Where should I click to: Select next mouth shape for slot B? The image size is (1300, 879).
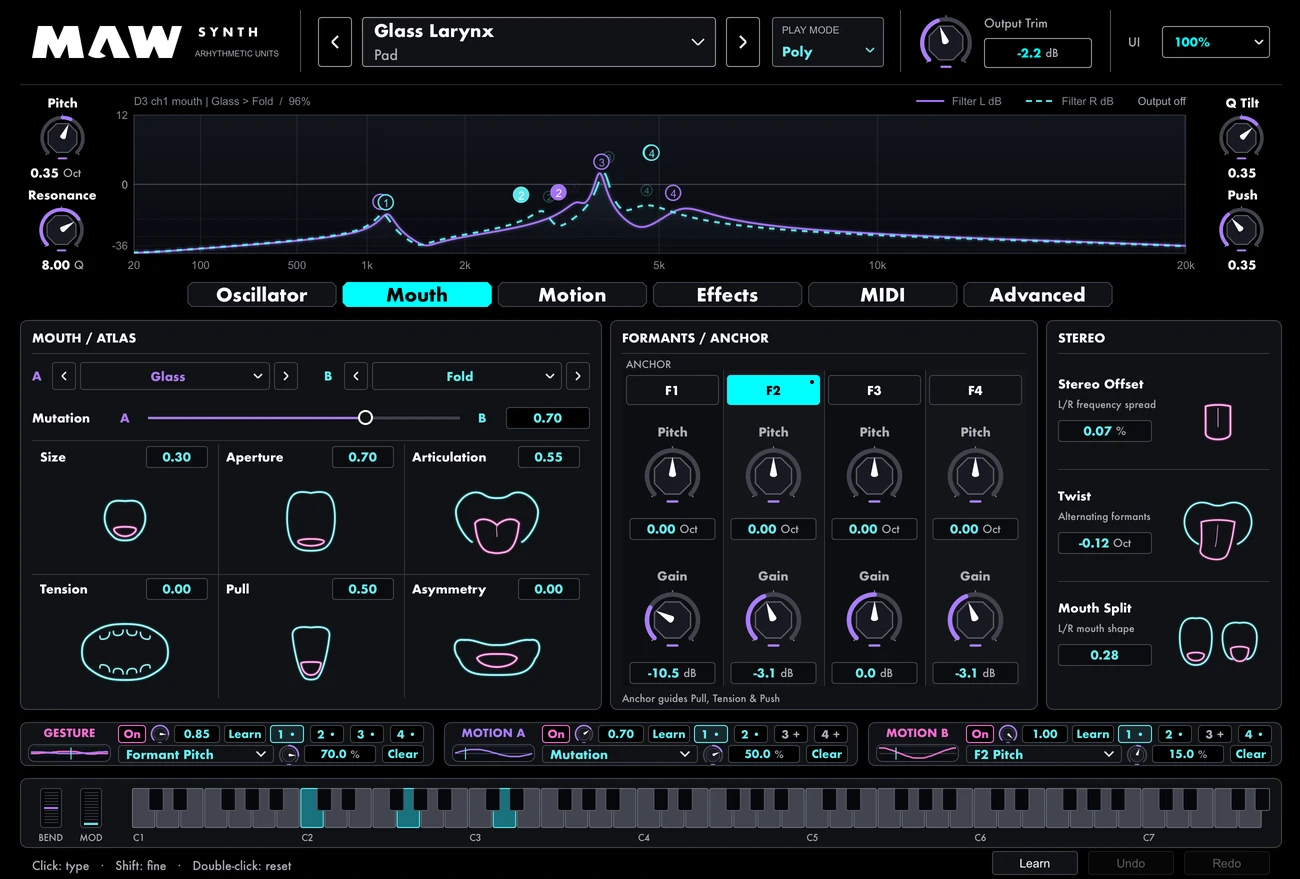[577, 376]
